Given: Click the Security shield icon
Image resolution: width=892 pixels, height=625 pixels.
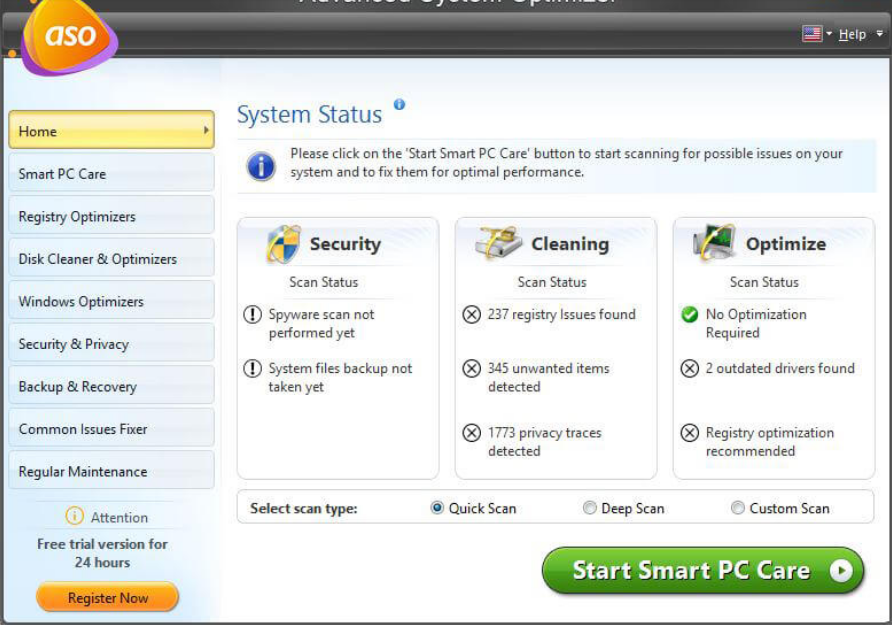Looking at the screenshot, I should [283, 244].
